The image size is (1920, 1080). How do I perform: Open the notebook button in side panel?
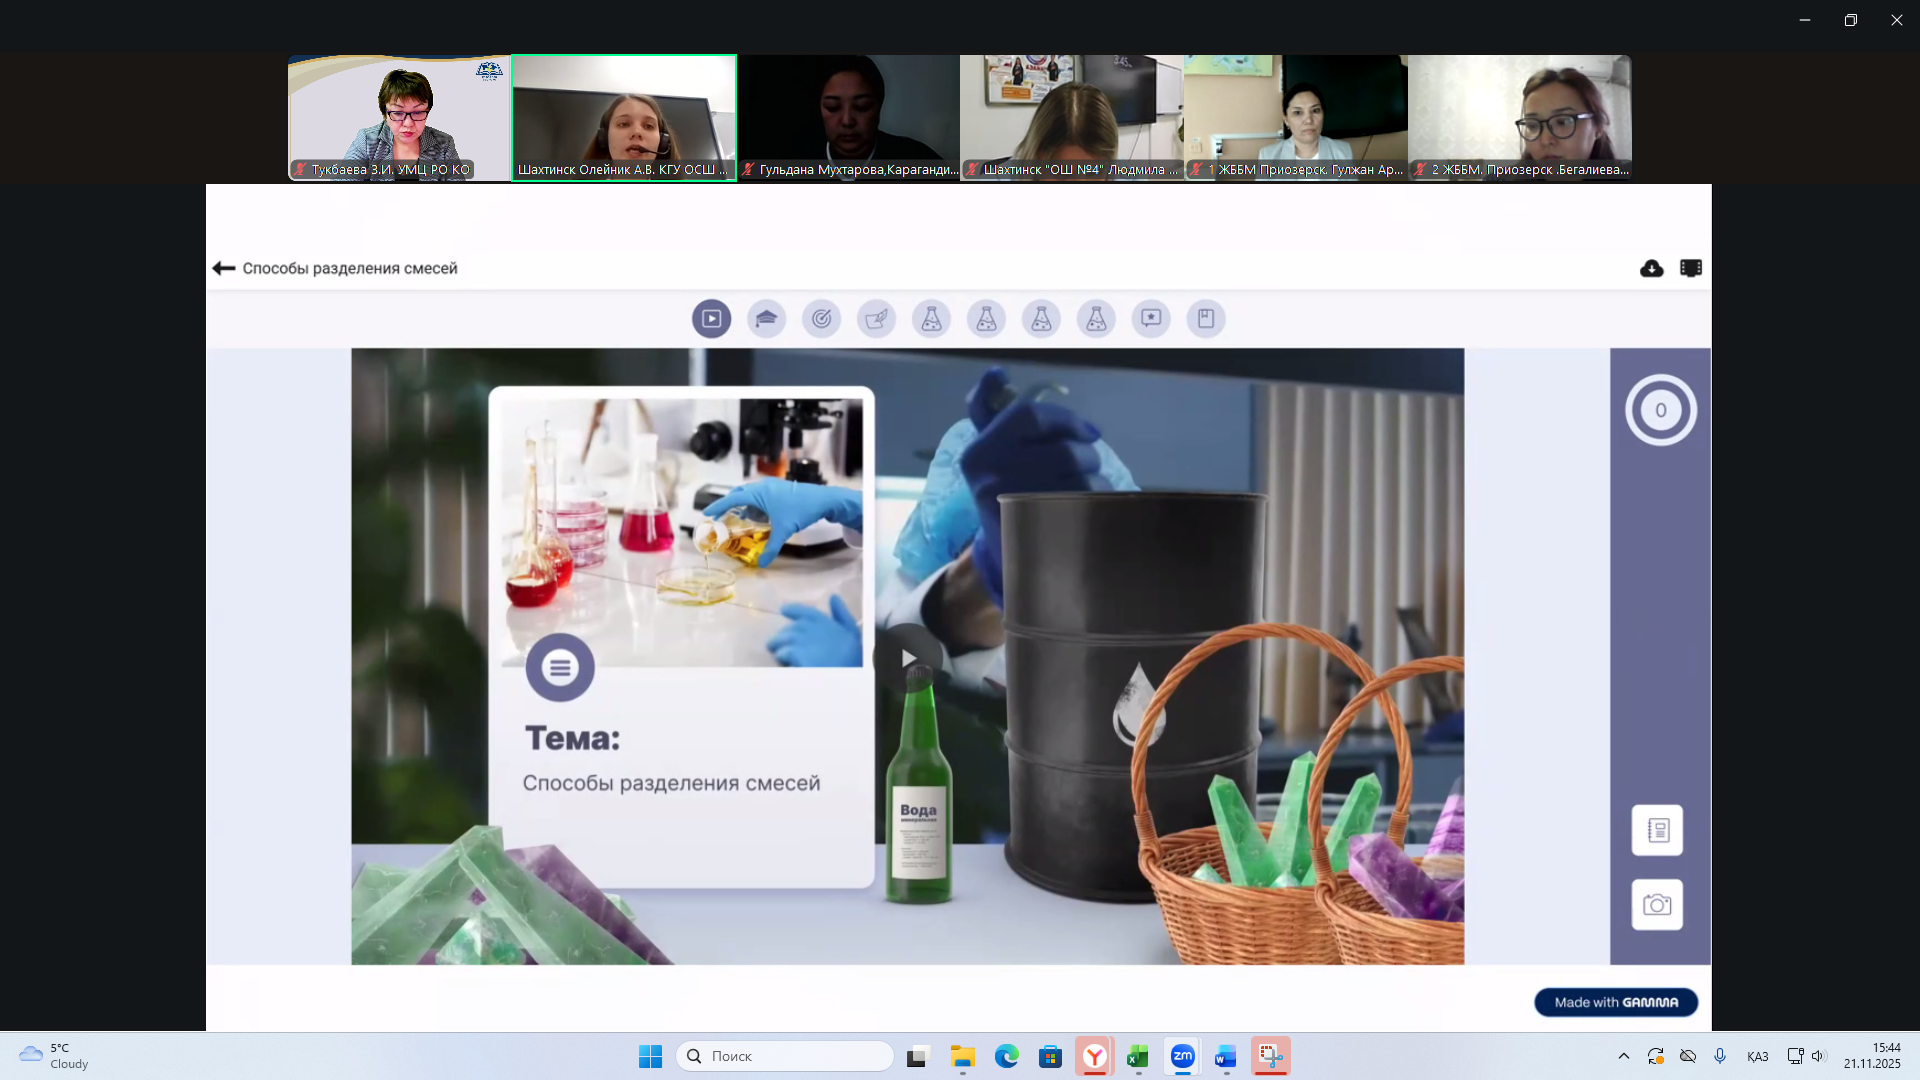tap(1657, 830)
